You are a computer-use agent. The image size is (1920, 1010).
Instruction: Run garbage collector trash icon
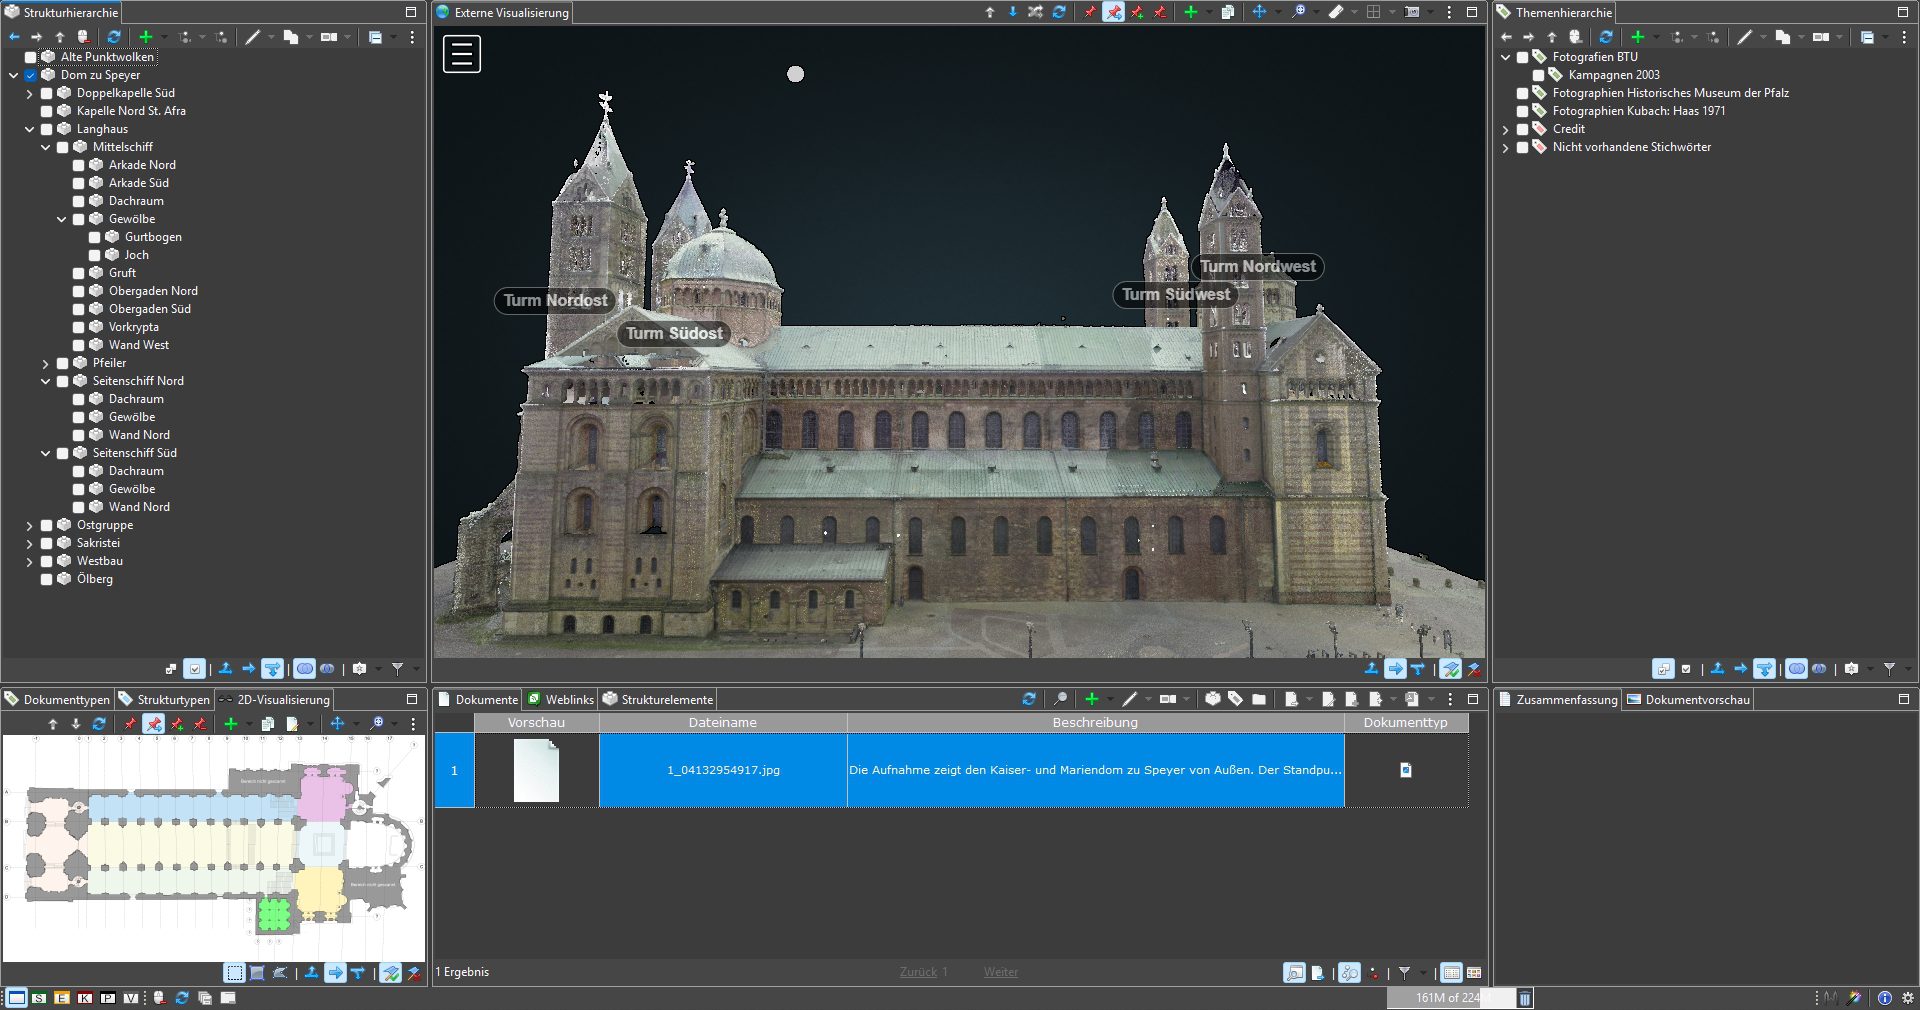1525,998
